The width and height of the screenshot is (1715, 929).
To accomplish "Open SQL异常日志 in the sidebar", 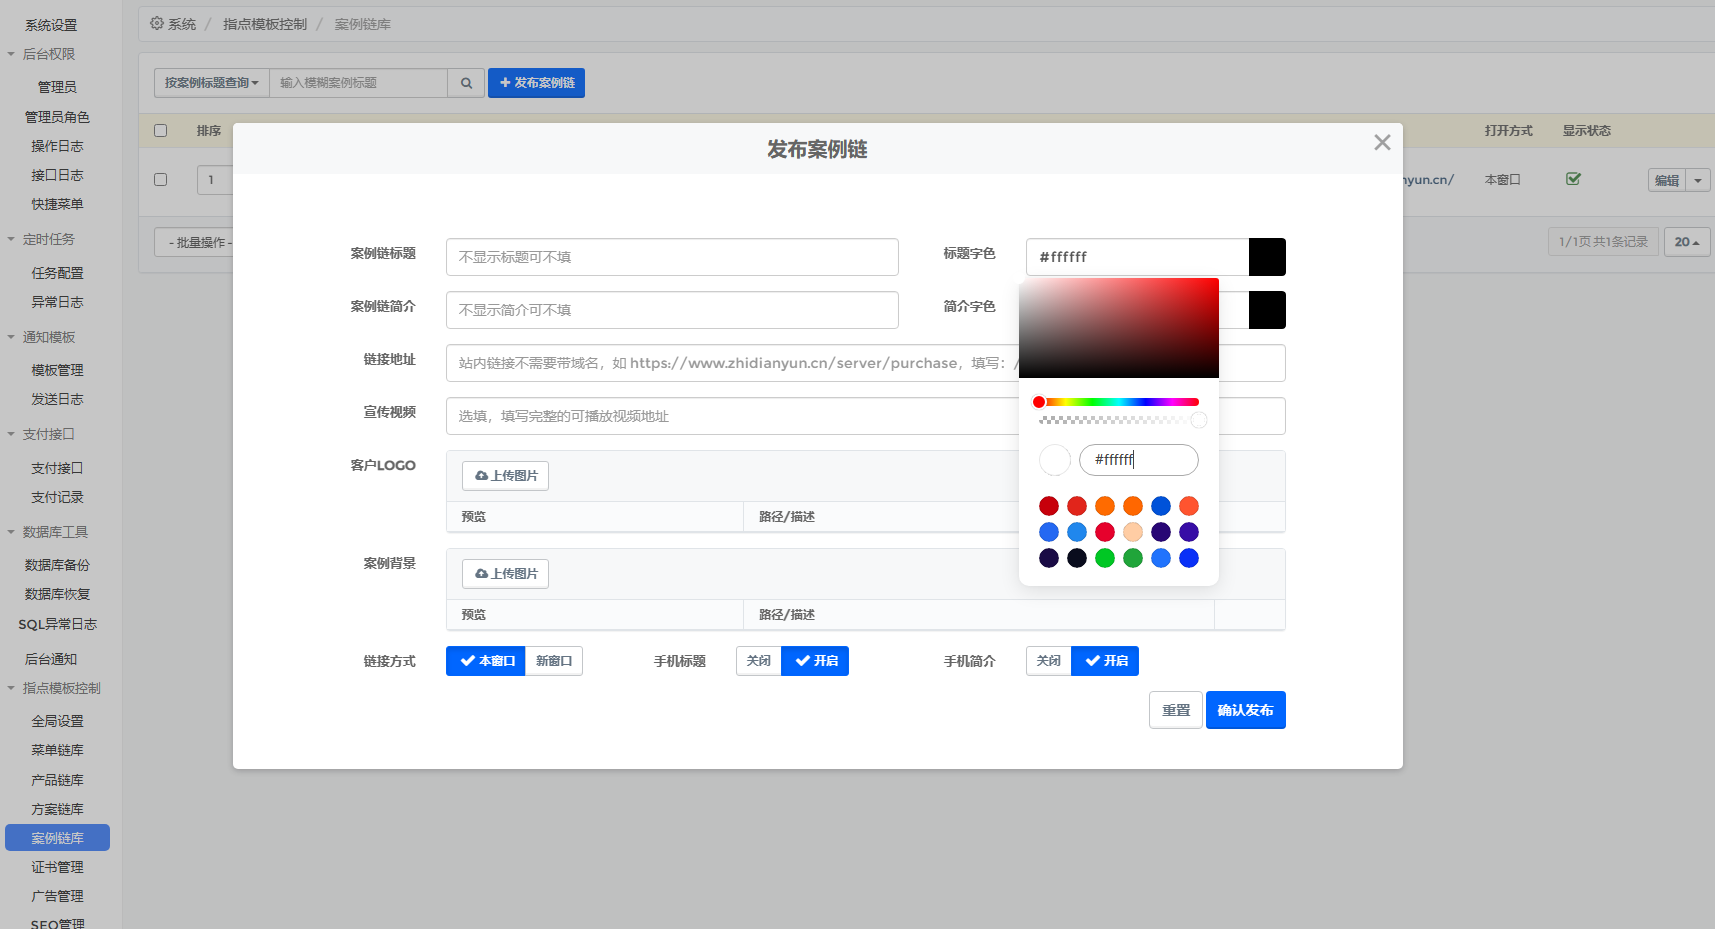I will point(57,624).
